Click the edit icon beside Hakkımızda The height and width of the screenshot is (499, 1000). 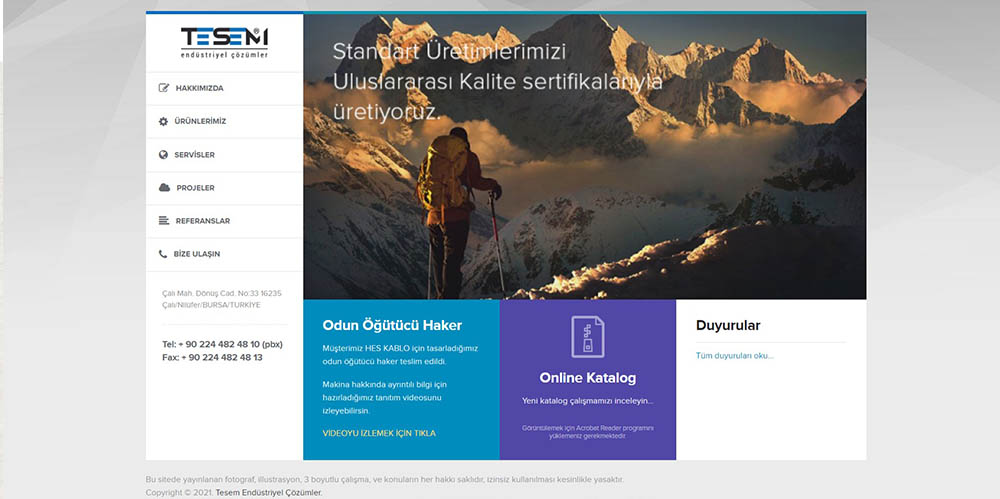(164, 88)
